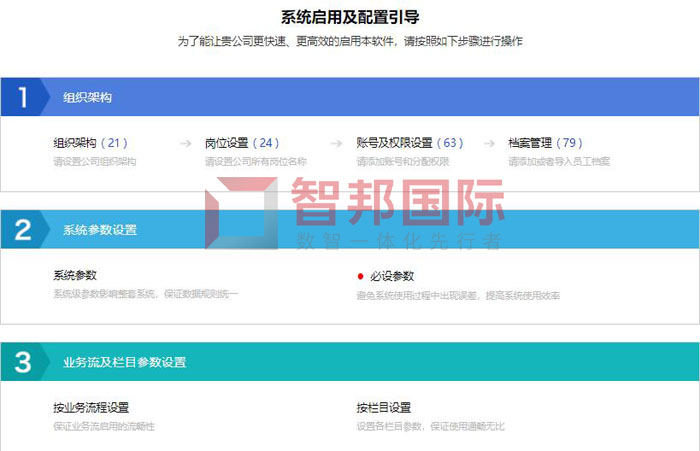Viewport: 700px width, 451px height.
Task: Click the 系统启用及配置引导 page title
Action: click(349, 18)
